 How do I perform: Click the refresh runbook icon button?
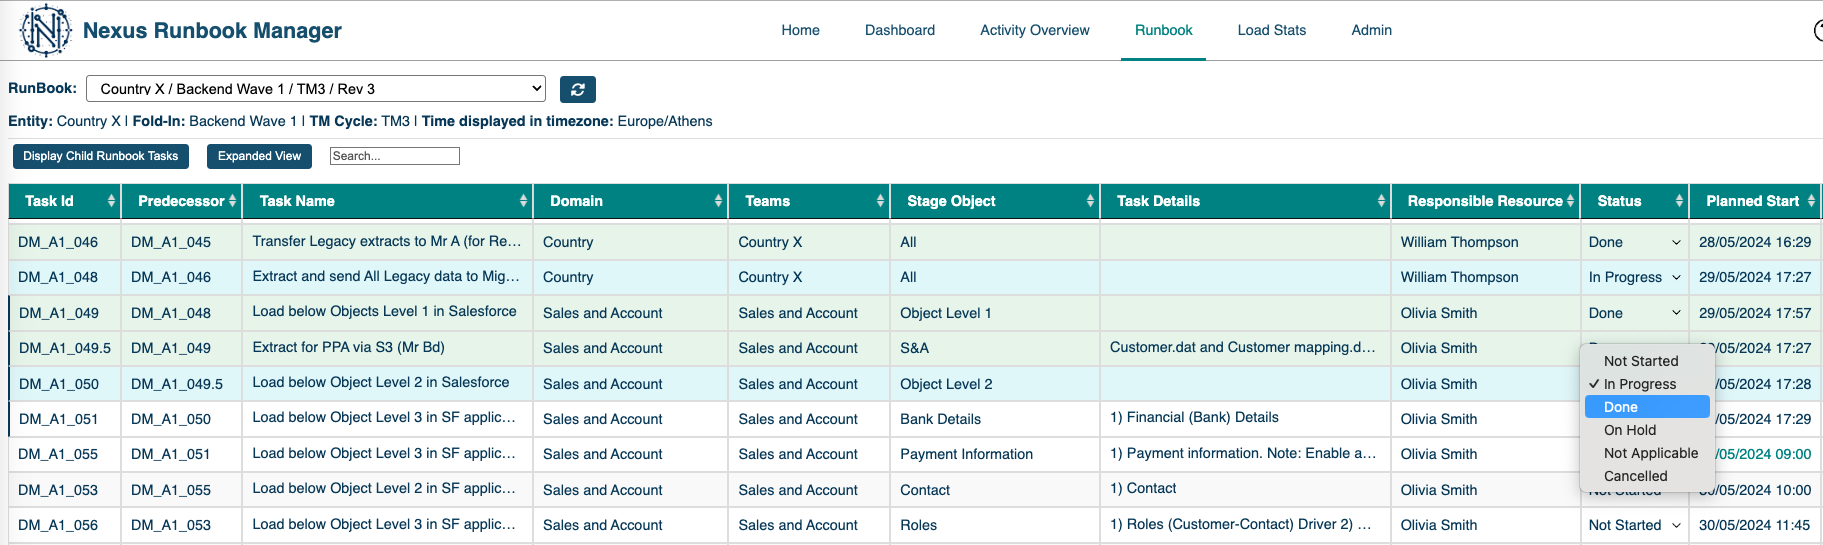(x=577, y=89)
